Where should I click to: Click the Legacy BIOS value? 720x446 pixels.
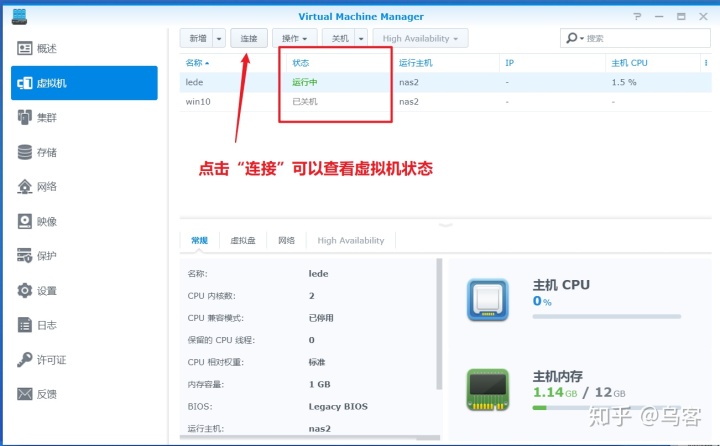338,406
